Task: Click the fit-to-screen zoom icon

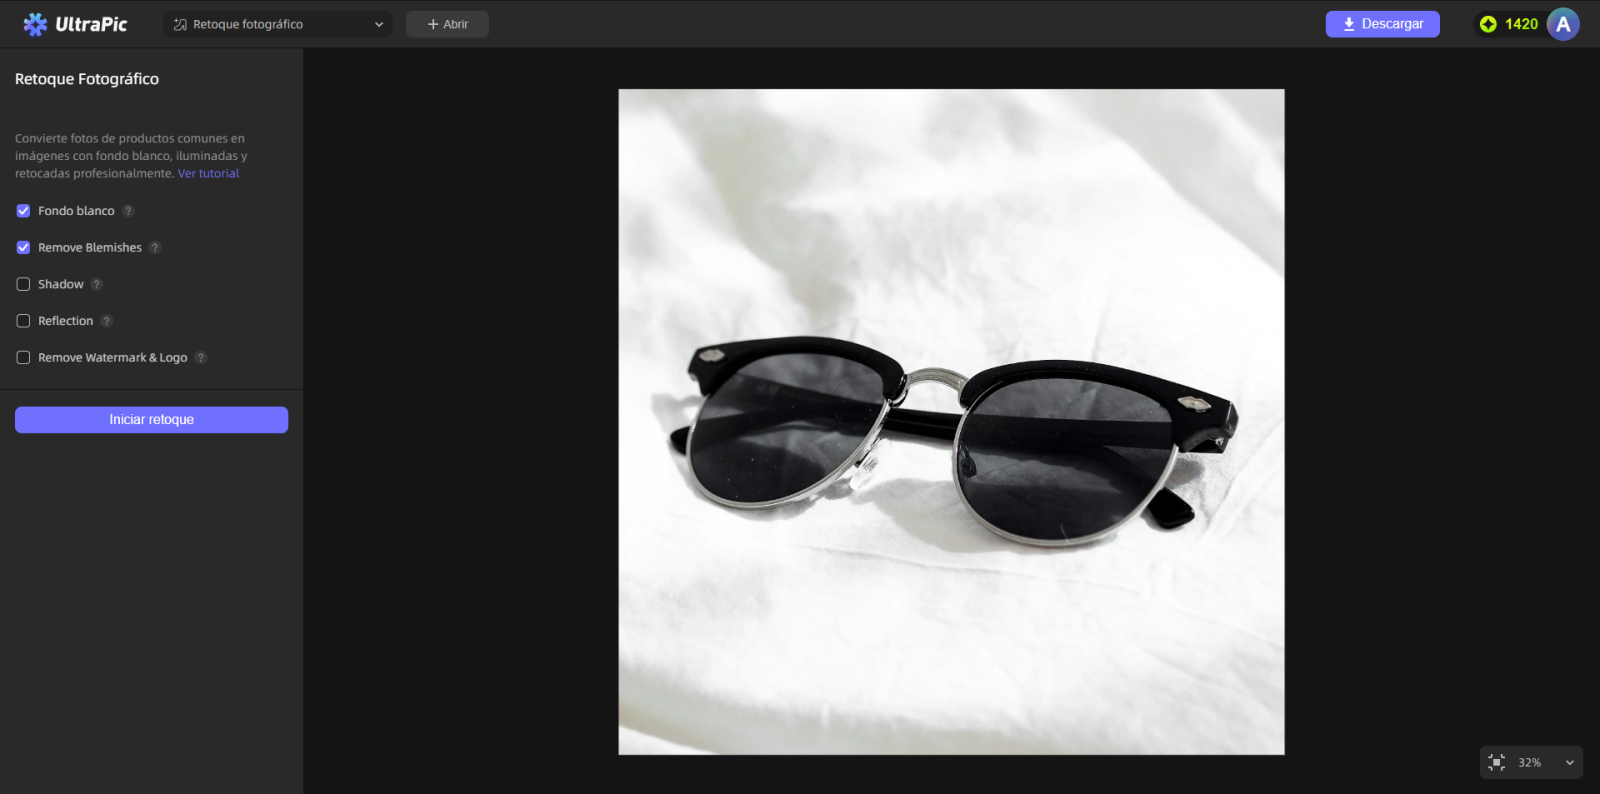Action: pyautogui.click(x=1497, y=762)
